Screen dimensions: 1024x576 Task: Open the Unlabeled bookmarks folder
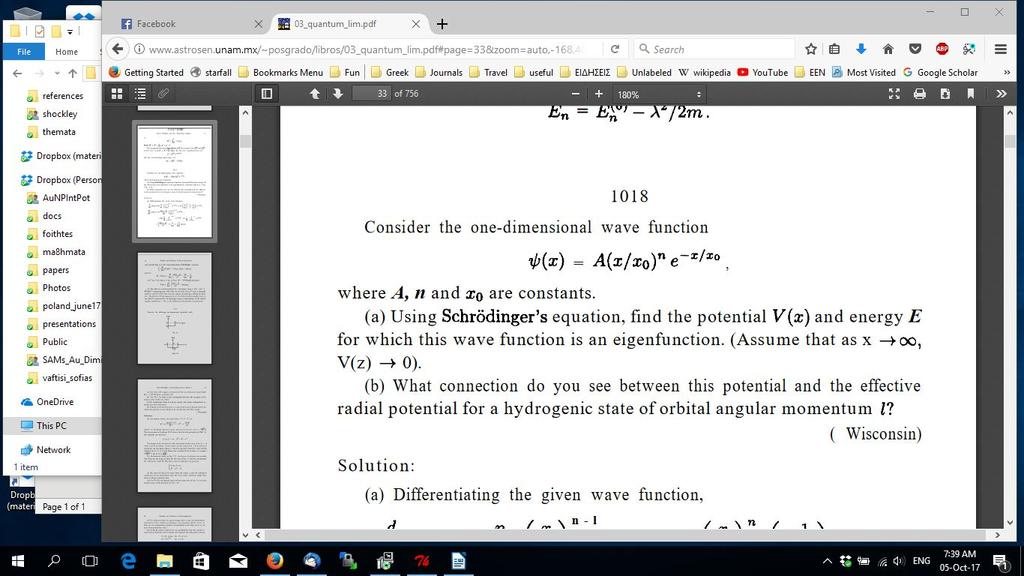pos(644,72)
